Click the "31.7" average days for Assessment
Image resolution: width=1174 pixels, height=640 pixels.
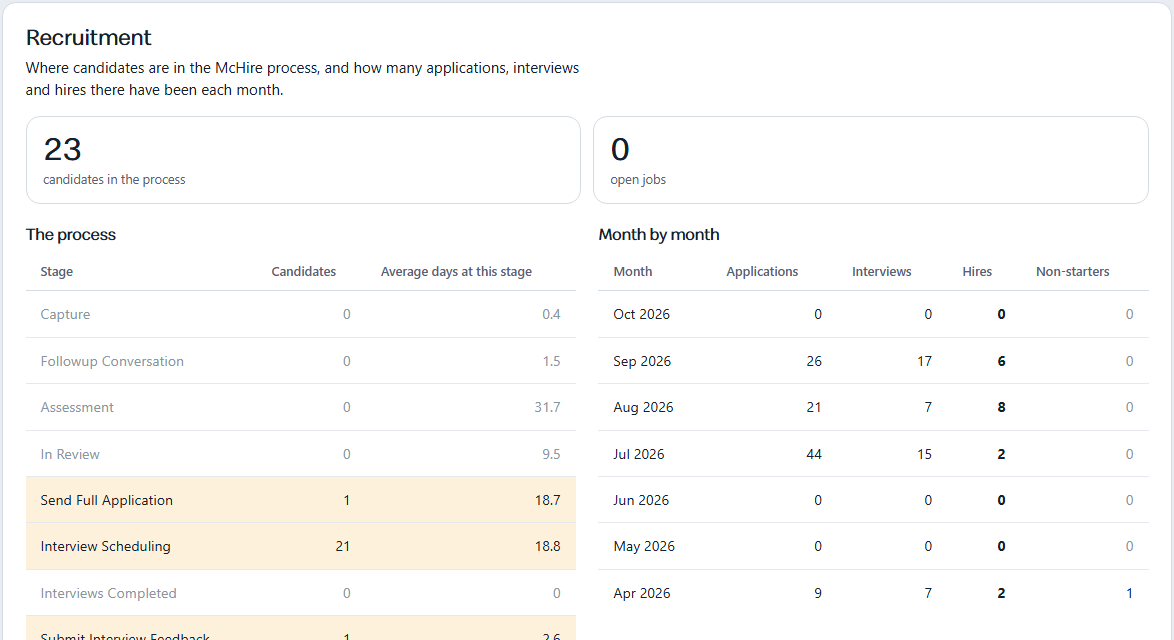tap(547, 407)
